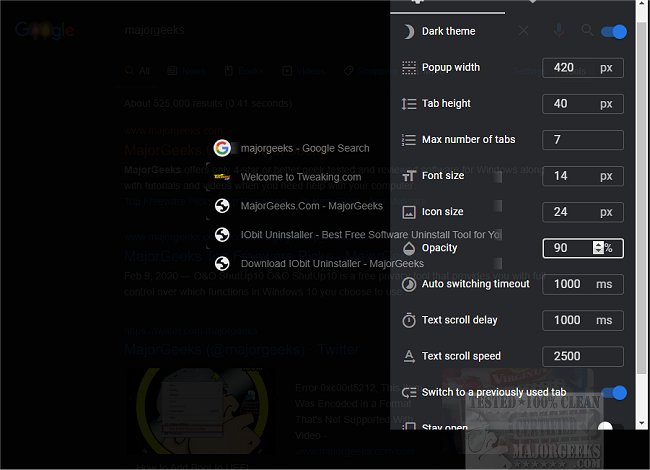
Task: Click the Text scroll speed field
Action: click(583, 356)
